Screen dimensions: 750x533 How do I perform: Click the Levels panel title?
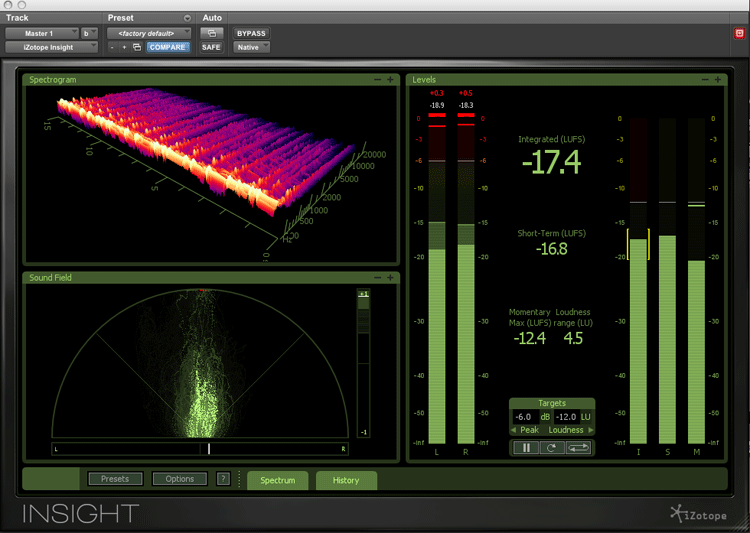click(x=424, y=79)
